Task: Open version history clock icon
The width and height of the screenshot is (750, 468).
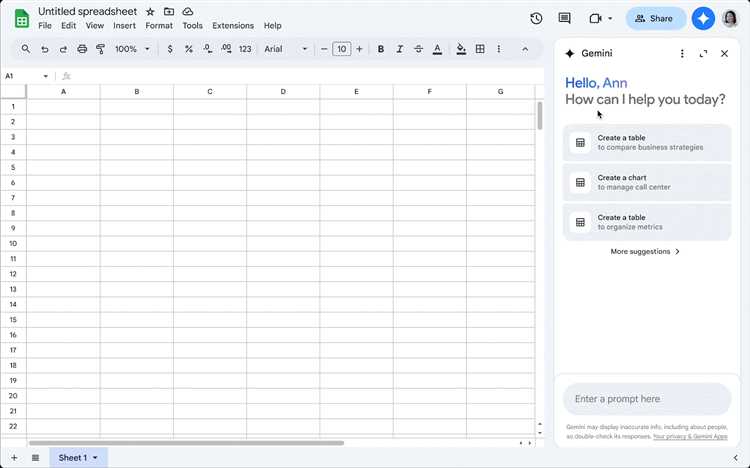Action: pyautogui.click(x=536, y=19)
